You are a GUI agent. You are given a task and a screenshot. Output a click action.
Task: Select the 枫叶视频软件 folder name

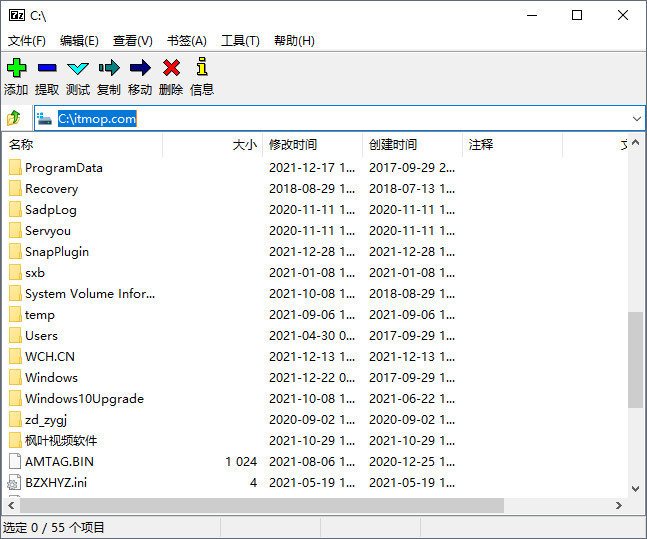(x=61, y=441)
